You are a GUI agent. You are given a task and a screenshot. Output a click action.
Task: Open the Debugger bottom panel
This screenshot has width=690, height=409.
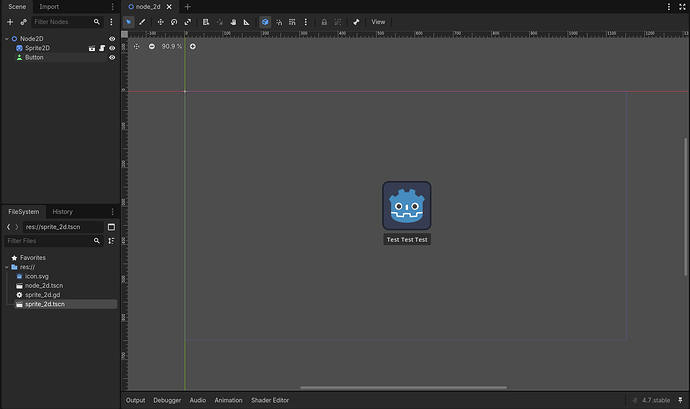[167, 400]
